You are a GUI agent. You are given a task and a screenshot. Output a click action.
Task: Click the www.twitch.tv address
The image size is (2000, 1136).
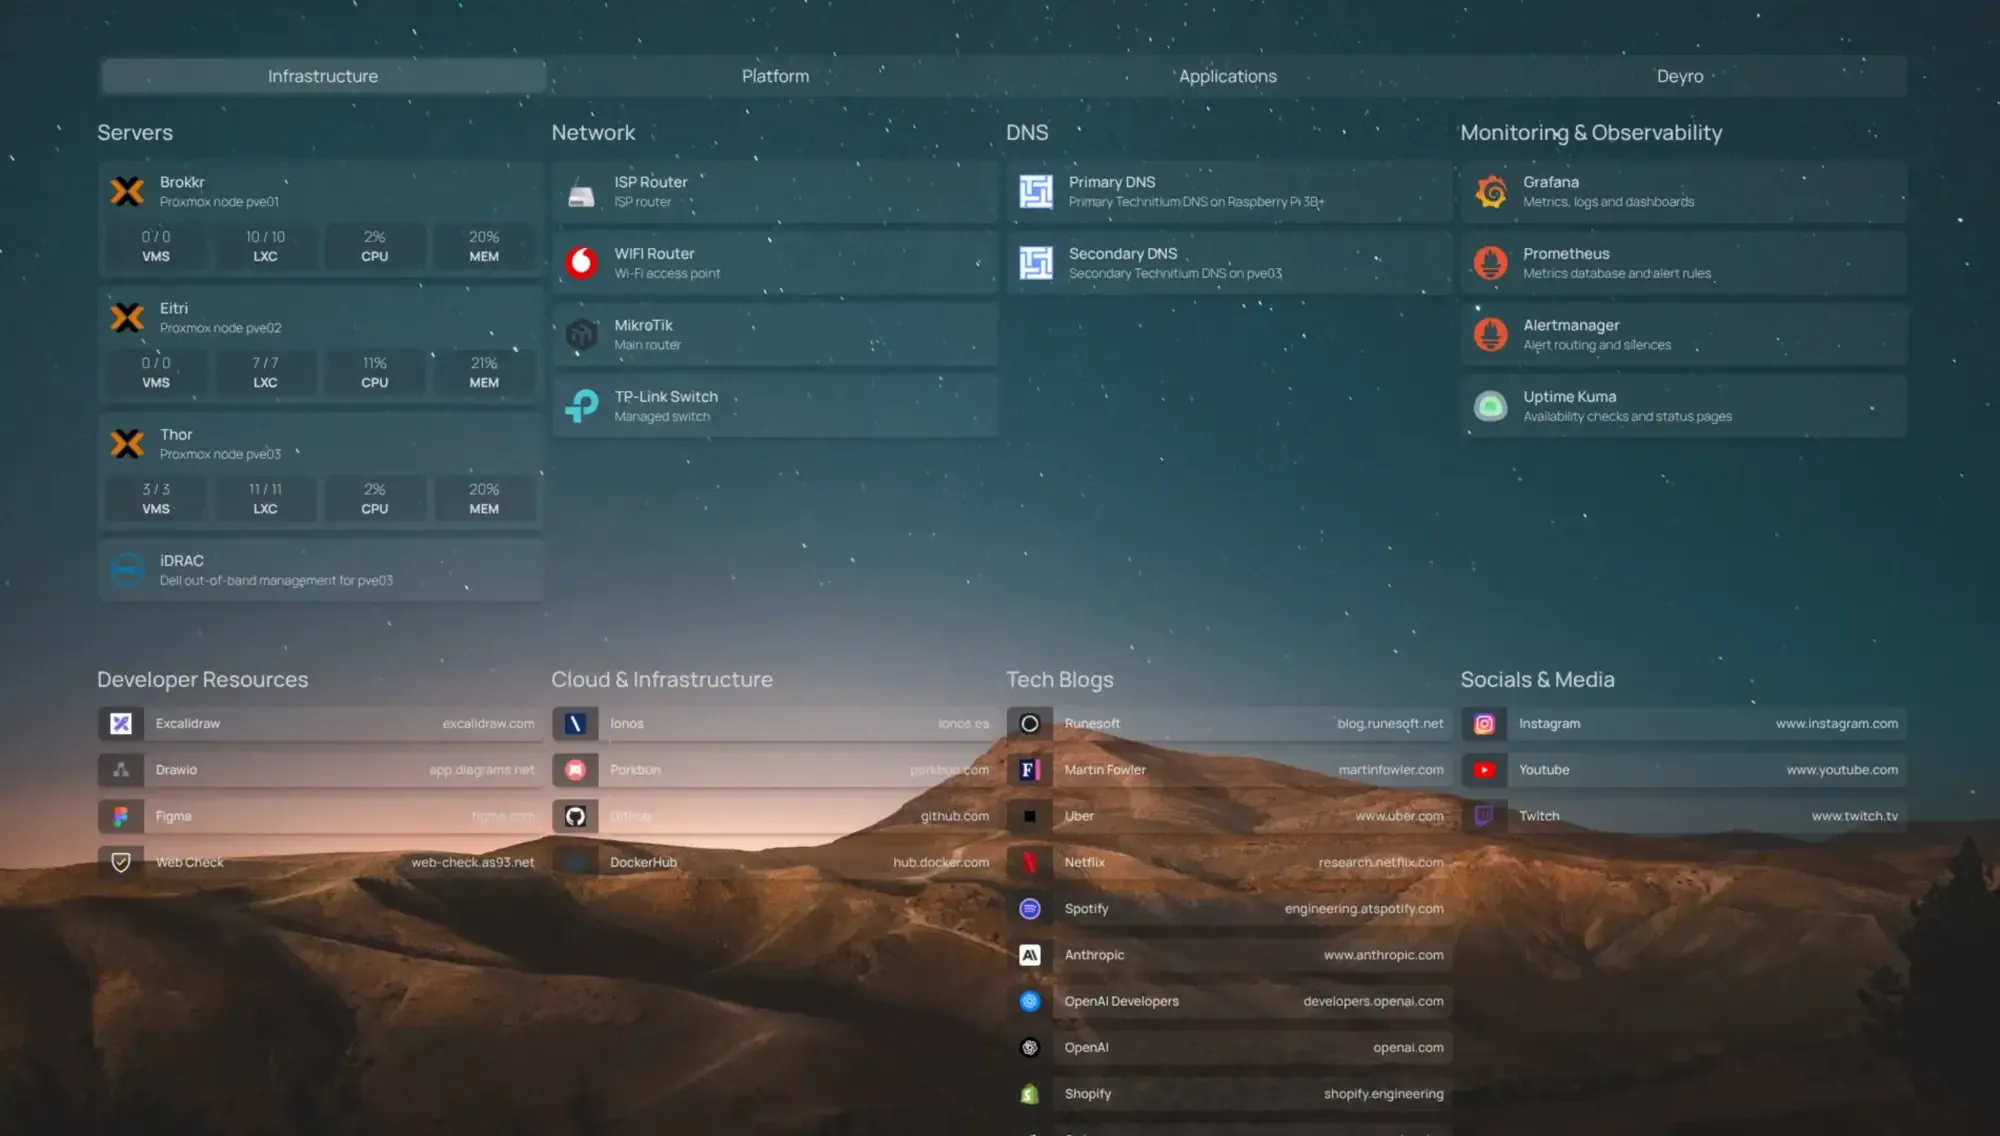pyautogui.click(x=1854, y=816)
